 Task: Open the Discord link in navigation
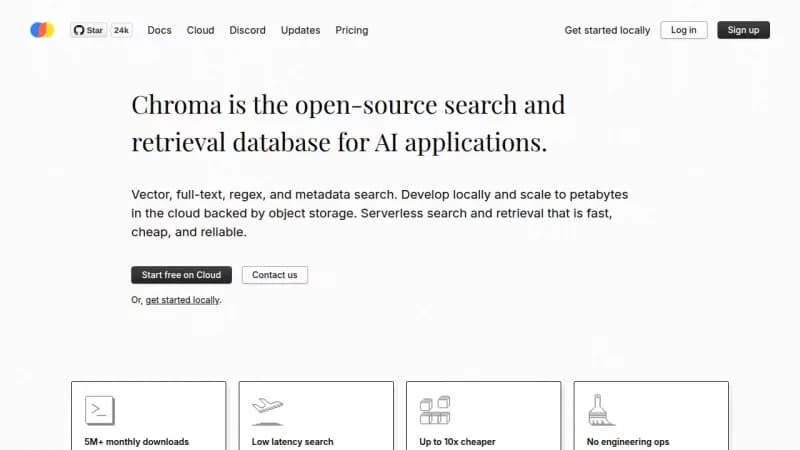[x=247, y=30]
